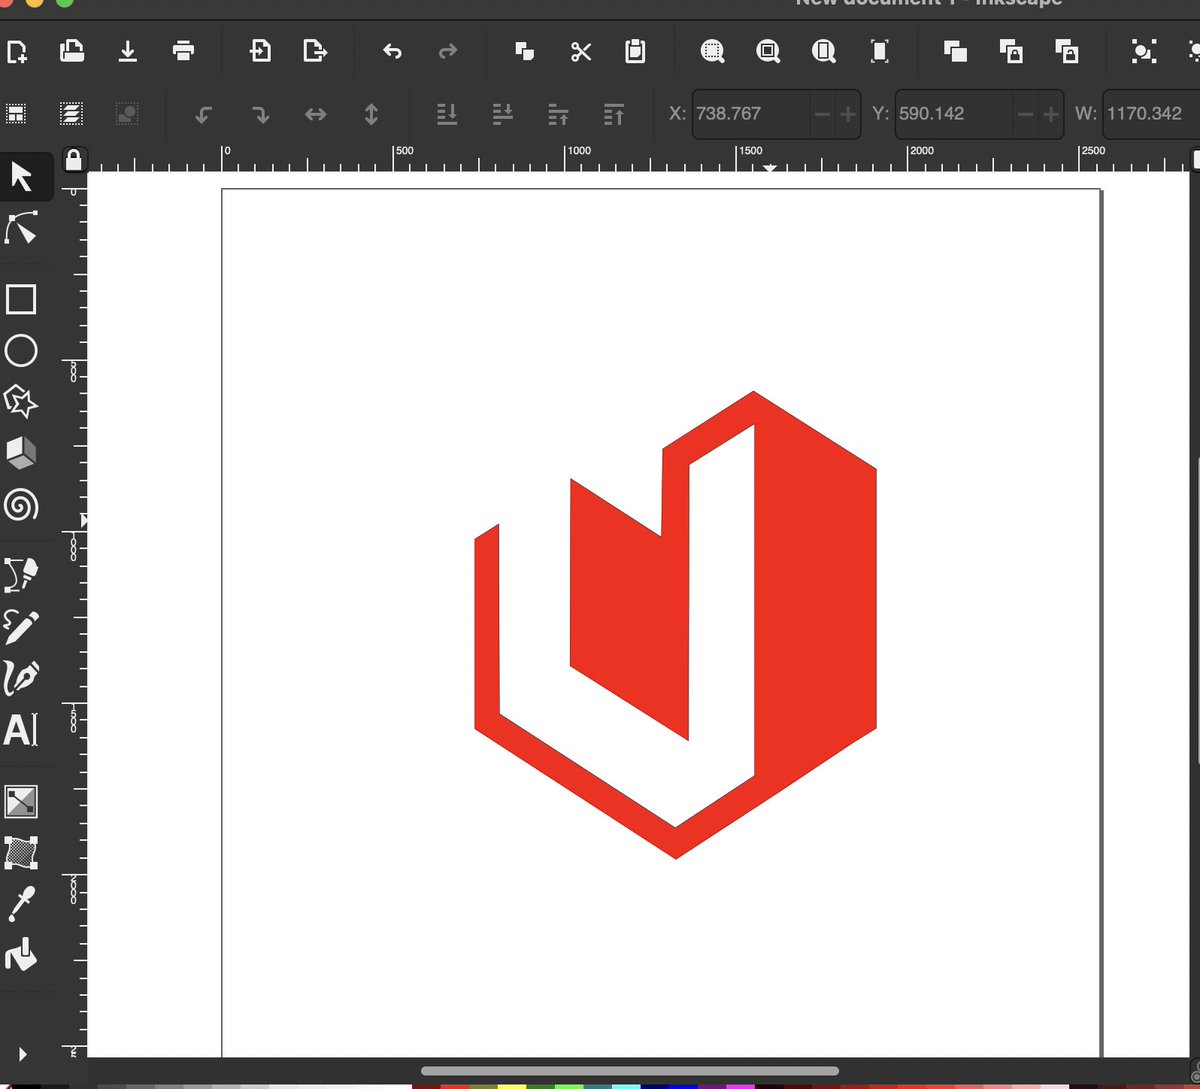Activate the Gradient tool
The image size is (1200, 1089).
point(21,801)
